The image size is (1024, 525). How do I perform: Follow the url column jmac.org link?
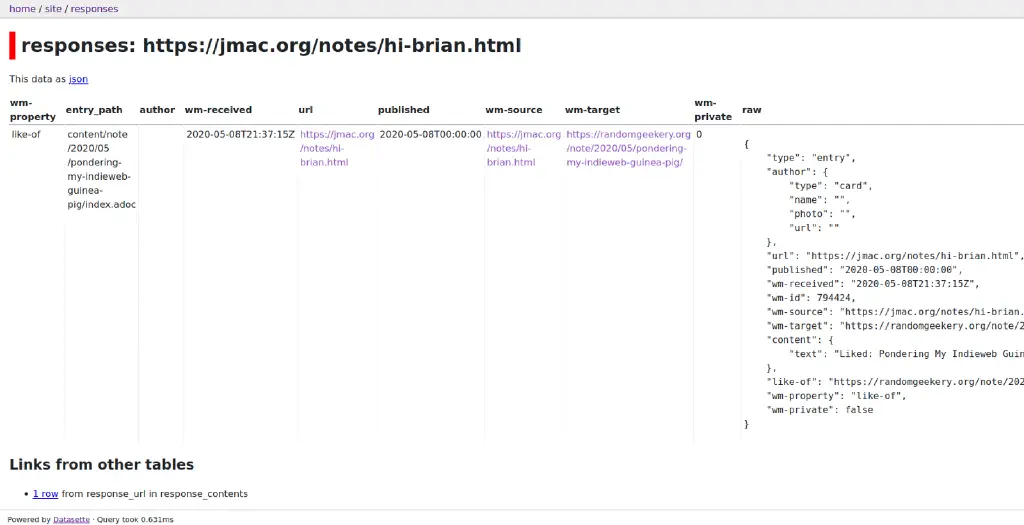pyautogui.click(x=337, y=148)
